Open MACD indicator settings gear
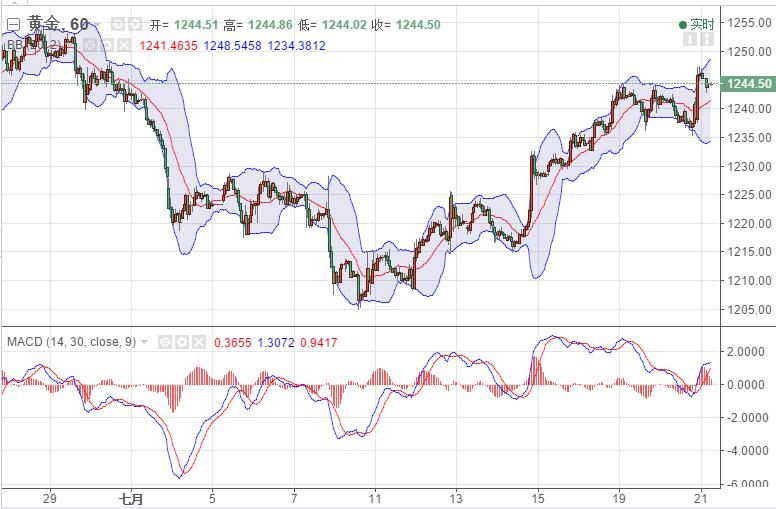 (182, 342)
